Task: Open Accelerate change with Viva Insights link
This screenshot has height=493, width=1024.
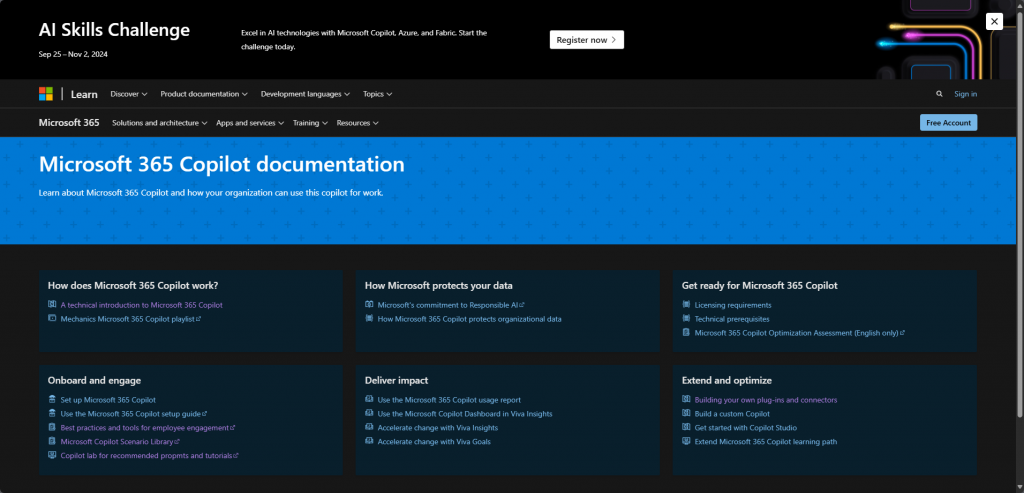Action: [438, 428]
